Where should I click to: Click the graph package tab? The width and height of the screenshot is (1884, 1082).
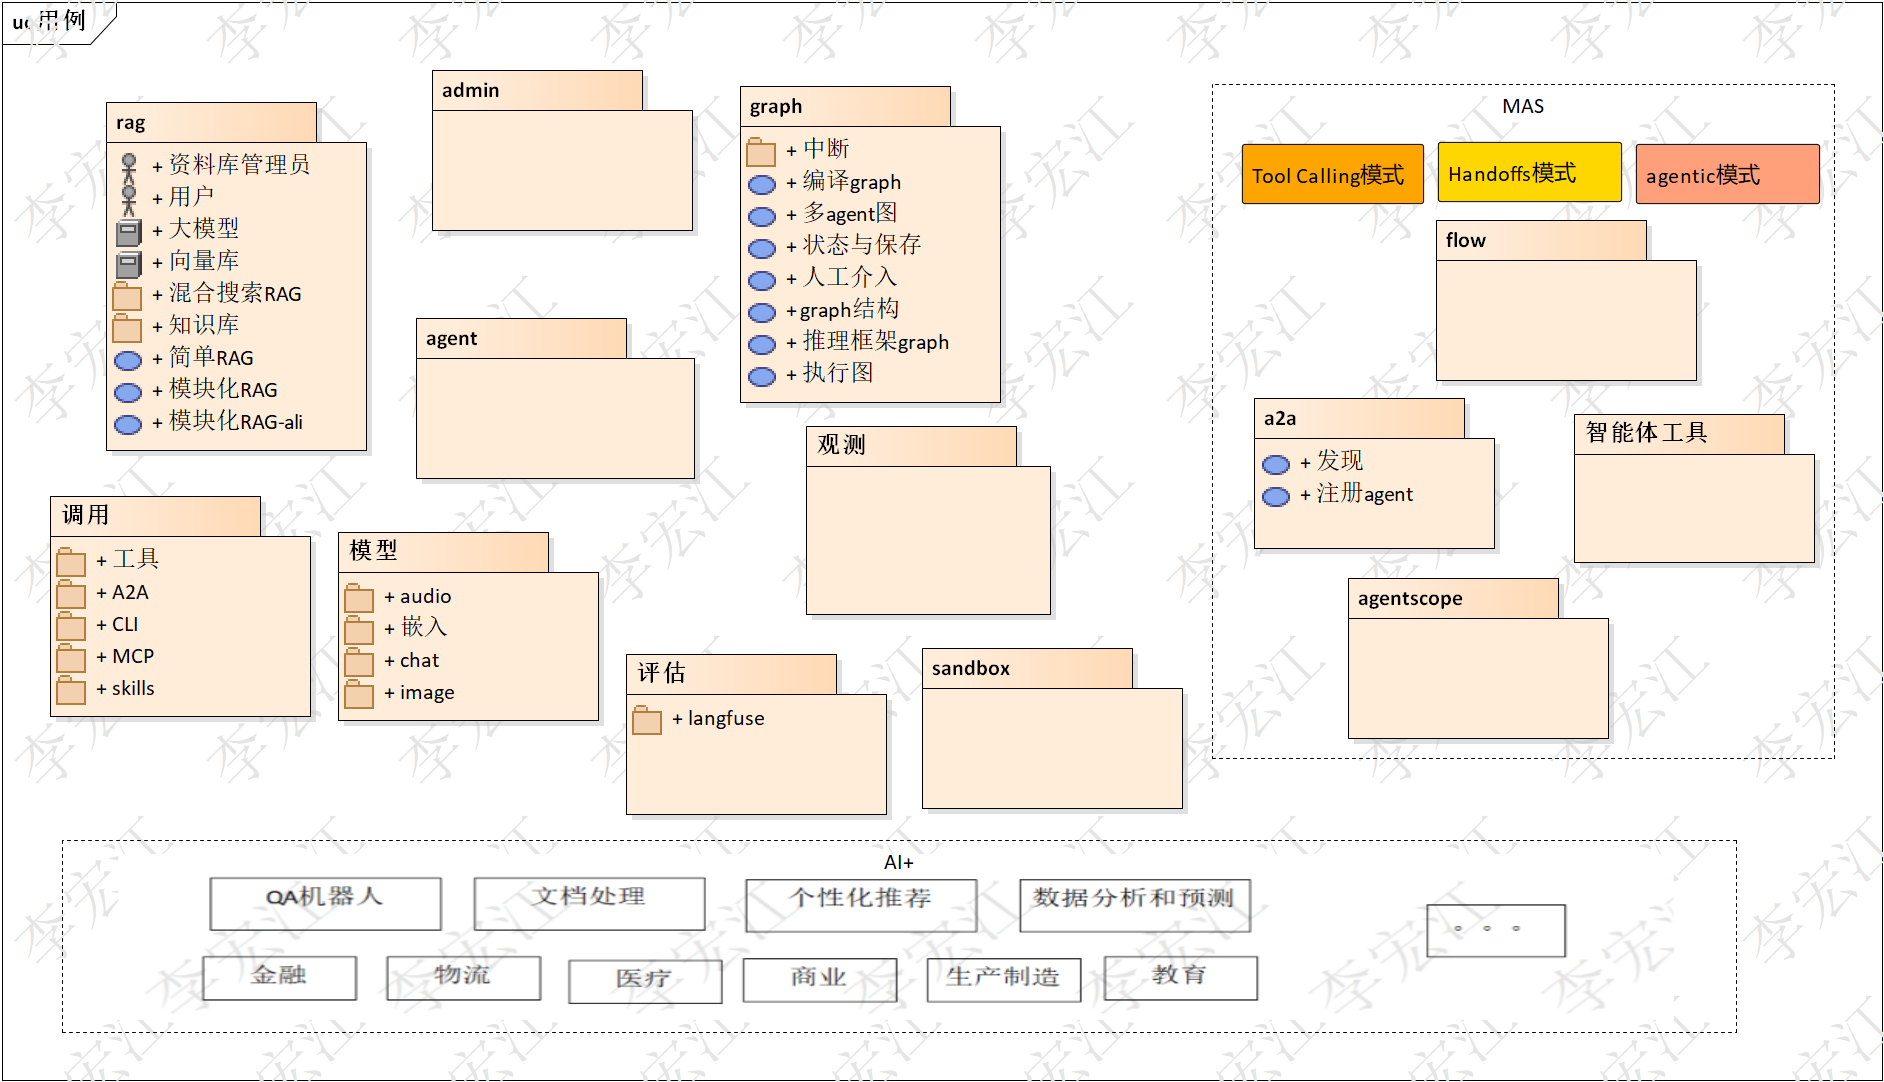pyautogui.click(x=845, y=106)
